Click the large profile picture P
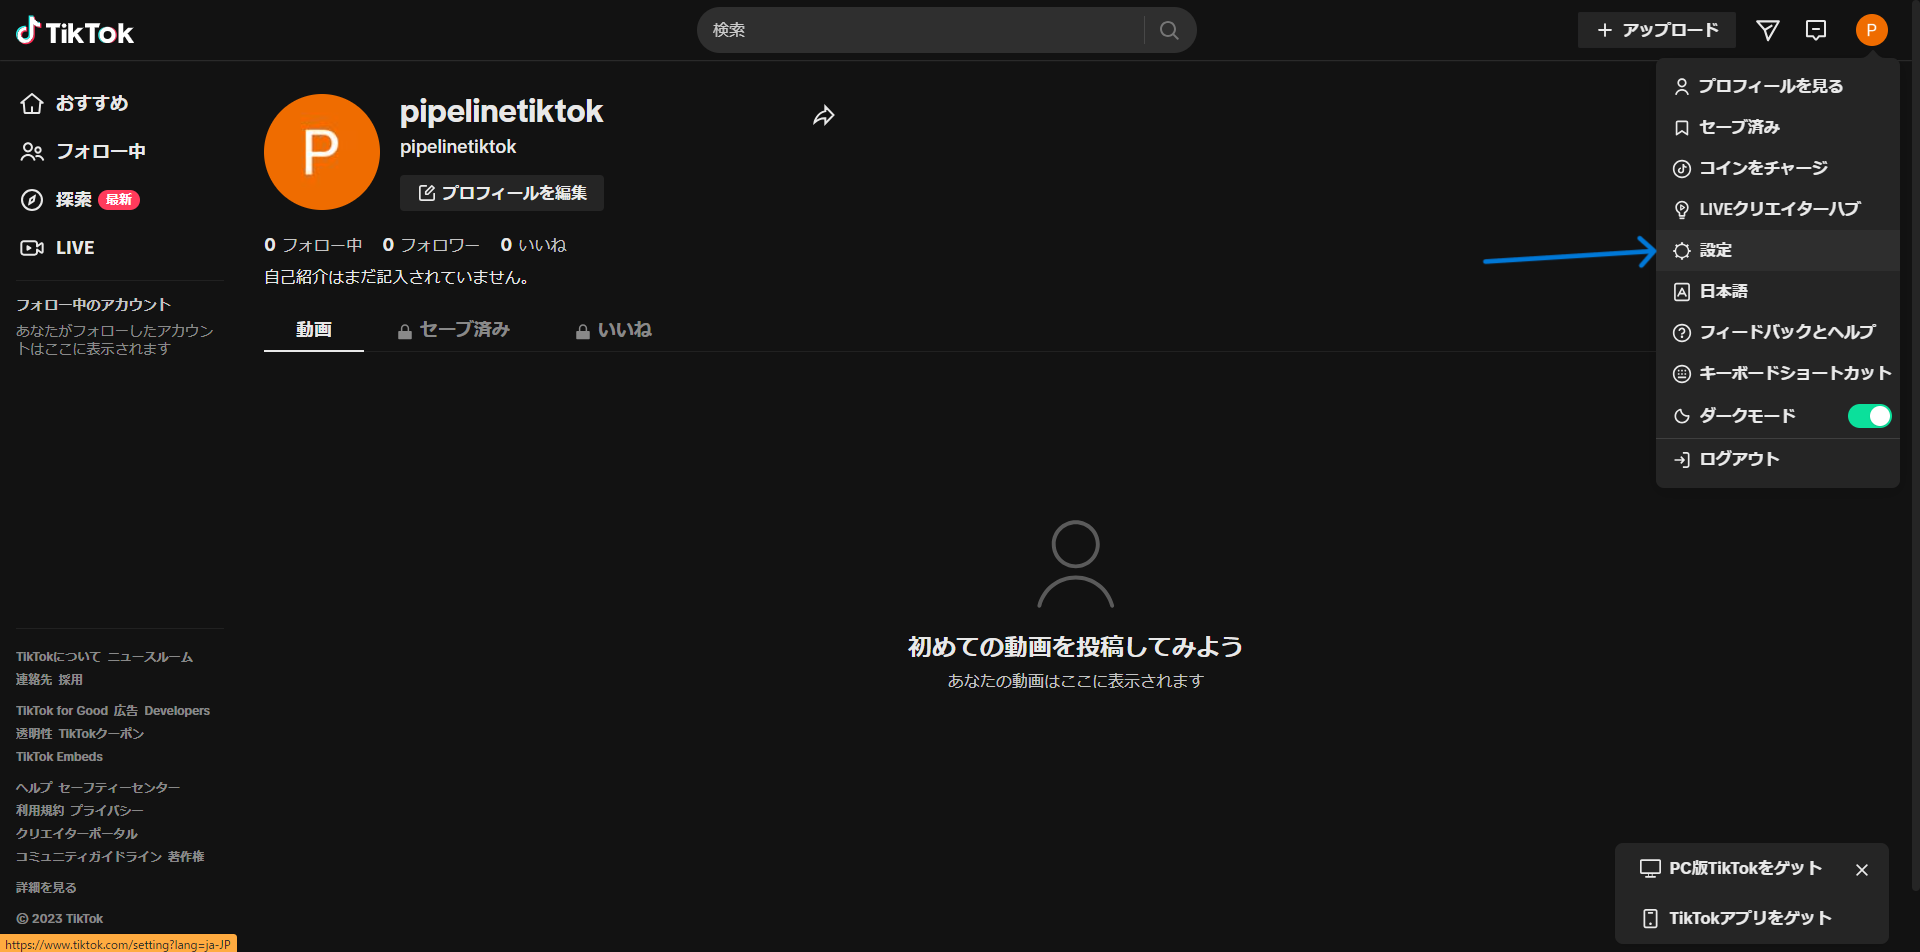The image size is (1920, 952). [x=322, y=152]
